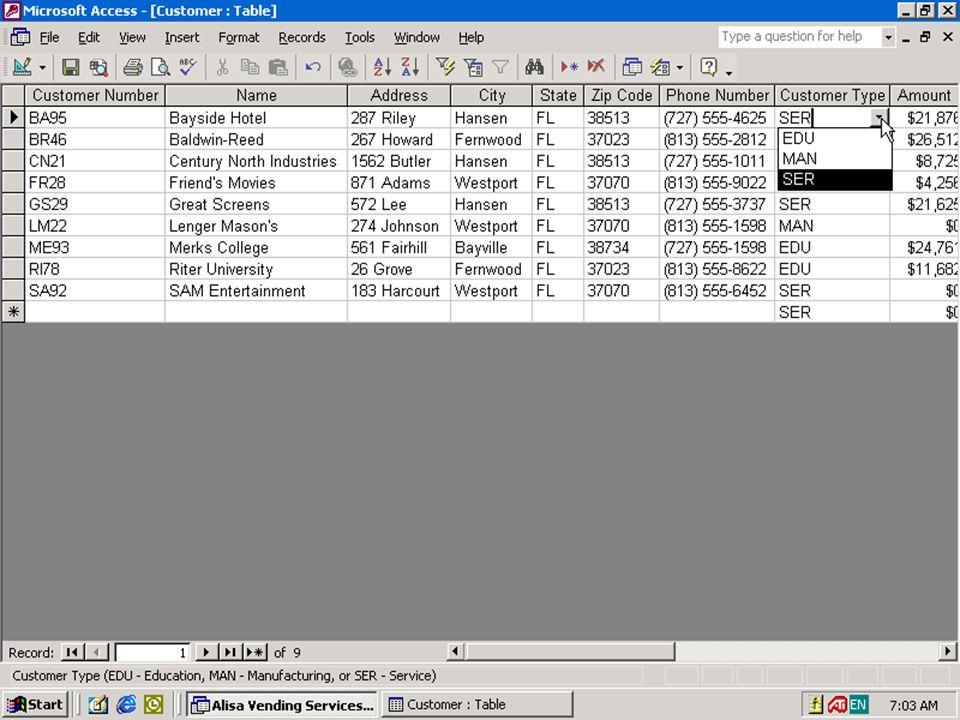Open Find with the binoculars icon
960x720 pixels.
click(534, 67)
